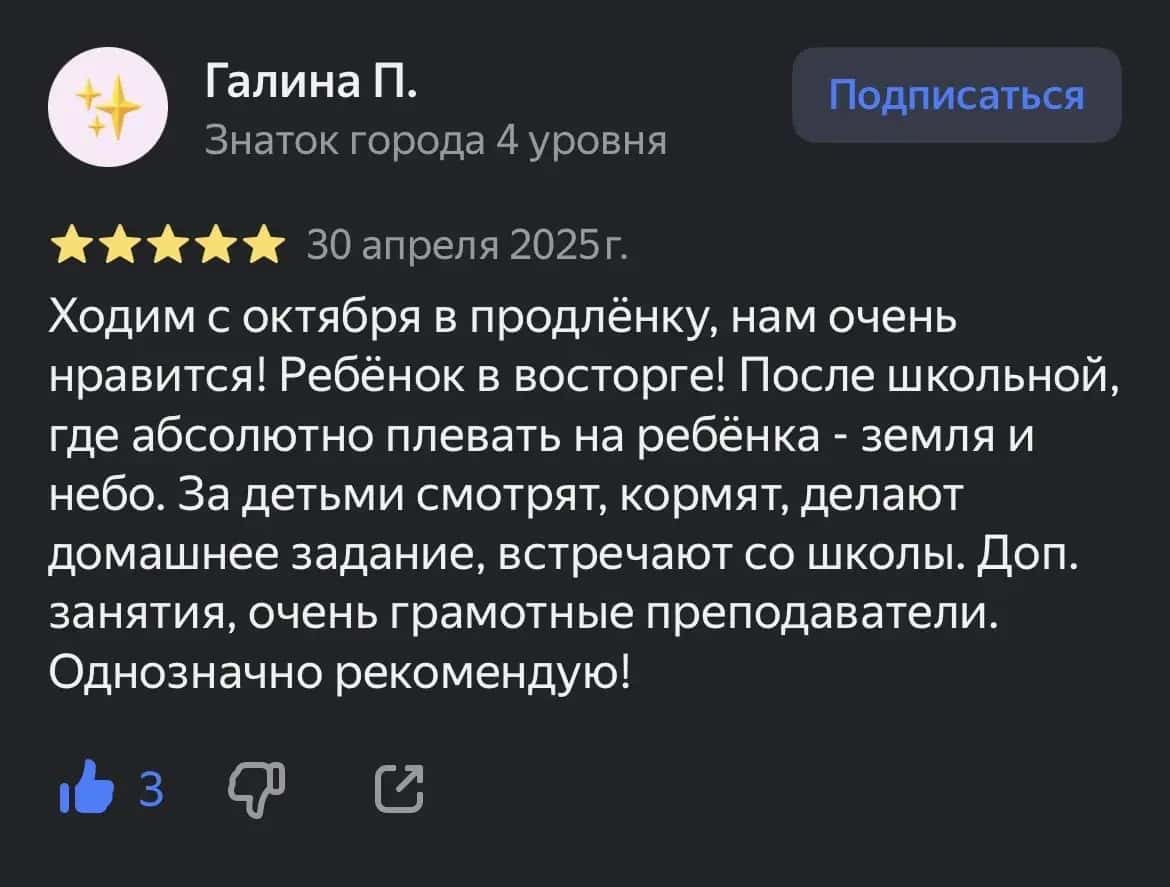The width and height of the screenshot is (1170, 887).
Task: Click the Подписаться button
Action: tap(956, 96)
